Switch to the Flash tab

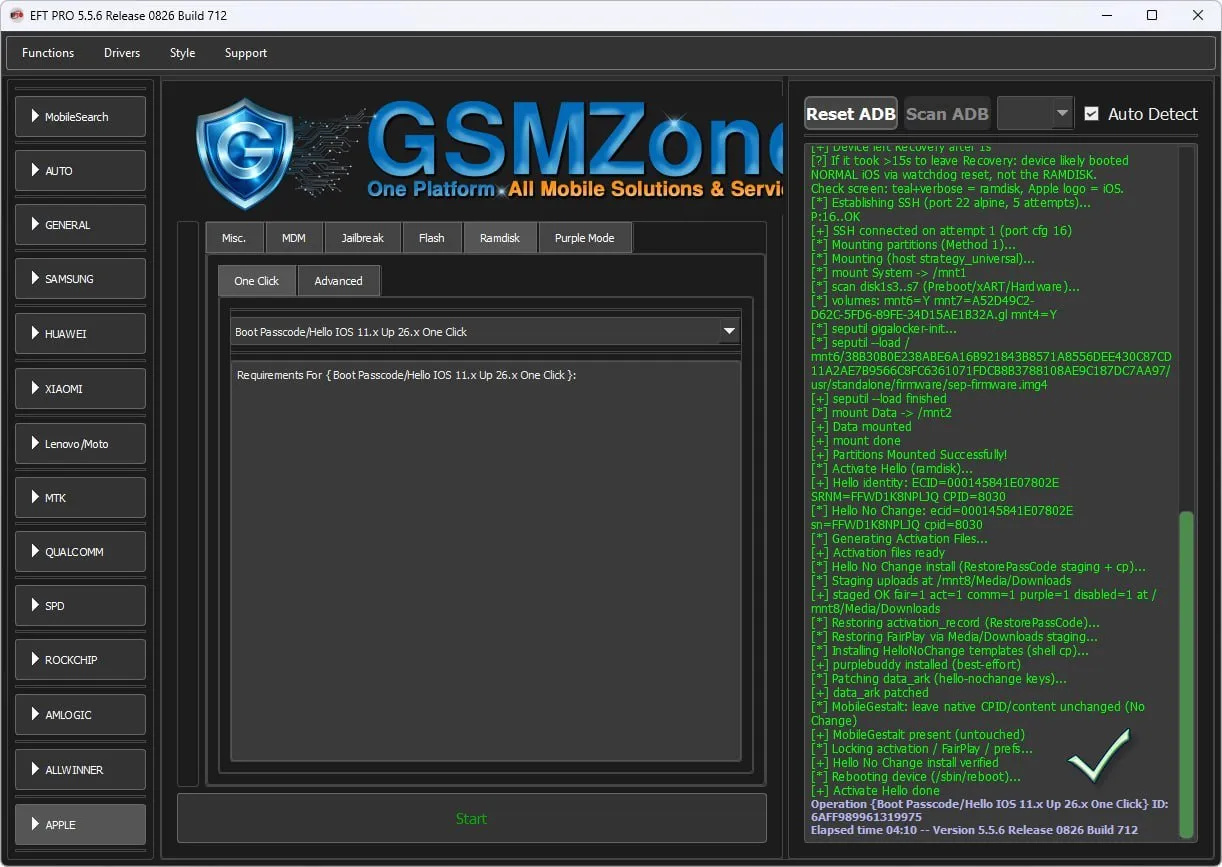(432, 238)
